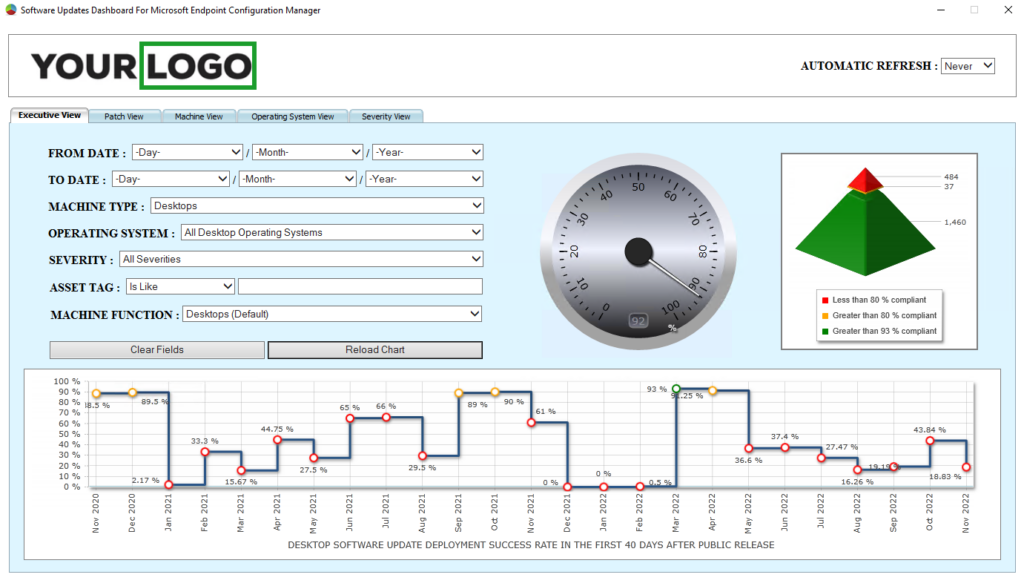The height and width of the screenshot is (586, 1024).
Task: Click the ASSET TAG text input field
Action: [x=360, y=286]
